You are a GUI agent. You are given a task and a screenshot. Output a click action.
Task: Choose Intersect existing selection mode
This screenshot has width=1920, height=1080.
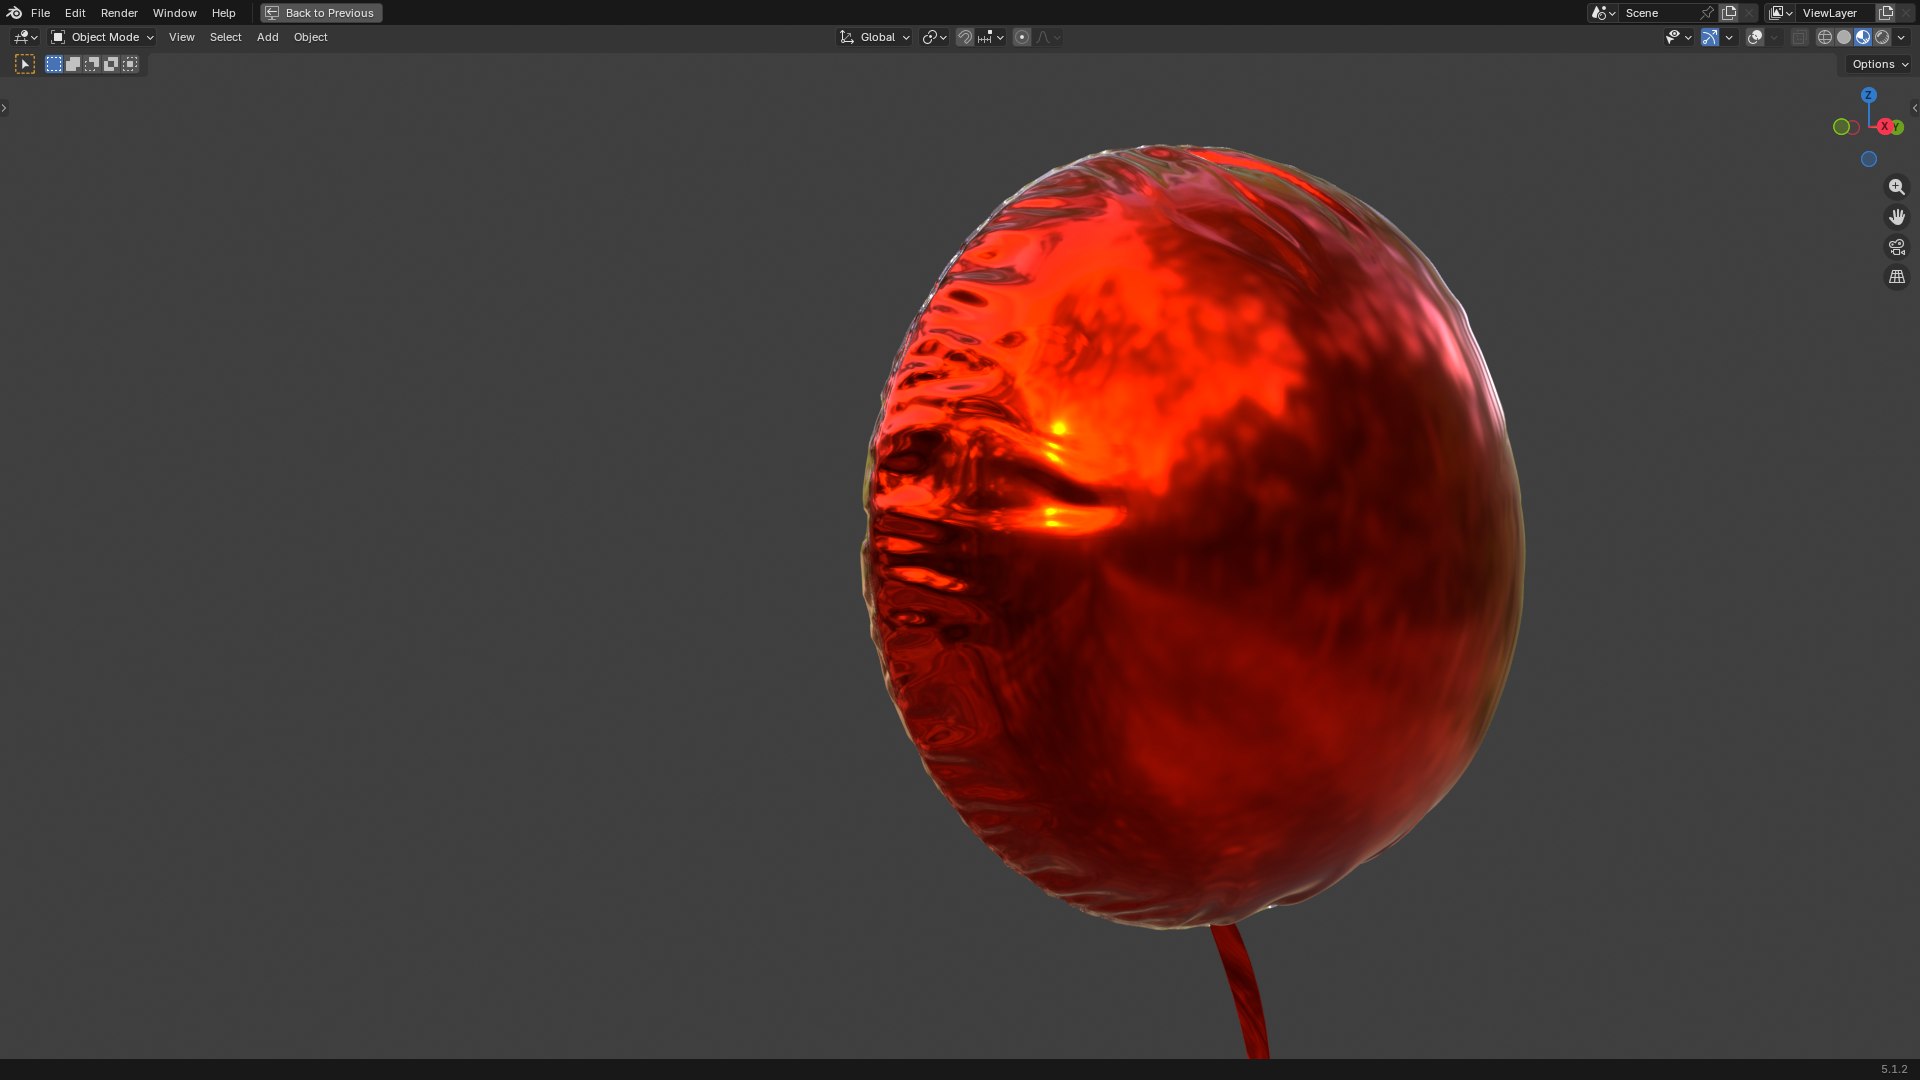click(x=130, y=64)
